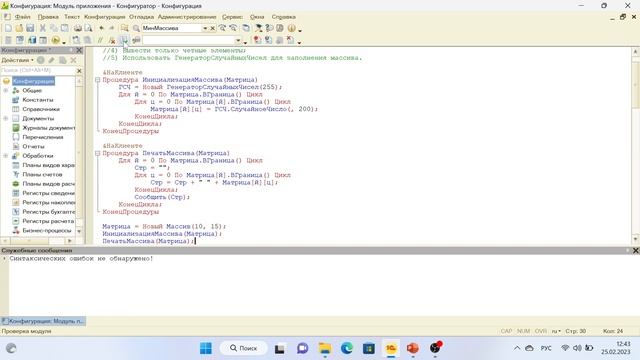Image resolution: width=640 pixels, height=360 pixels.
Task: Open the empty procedure list combo dropdown
Action: (238, 40)
